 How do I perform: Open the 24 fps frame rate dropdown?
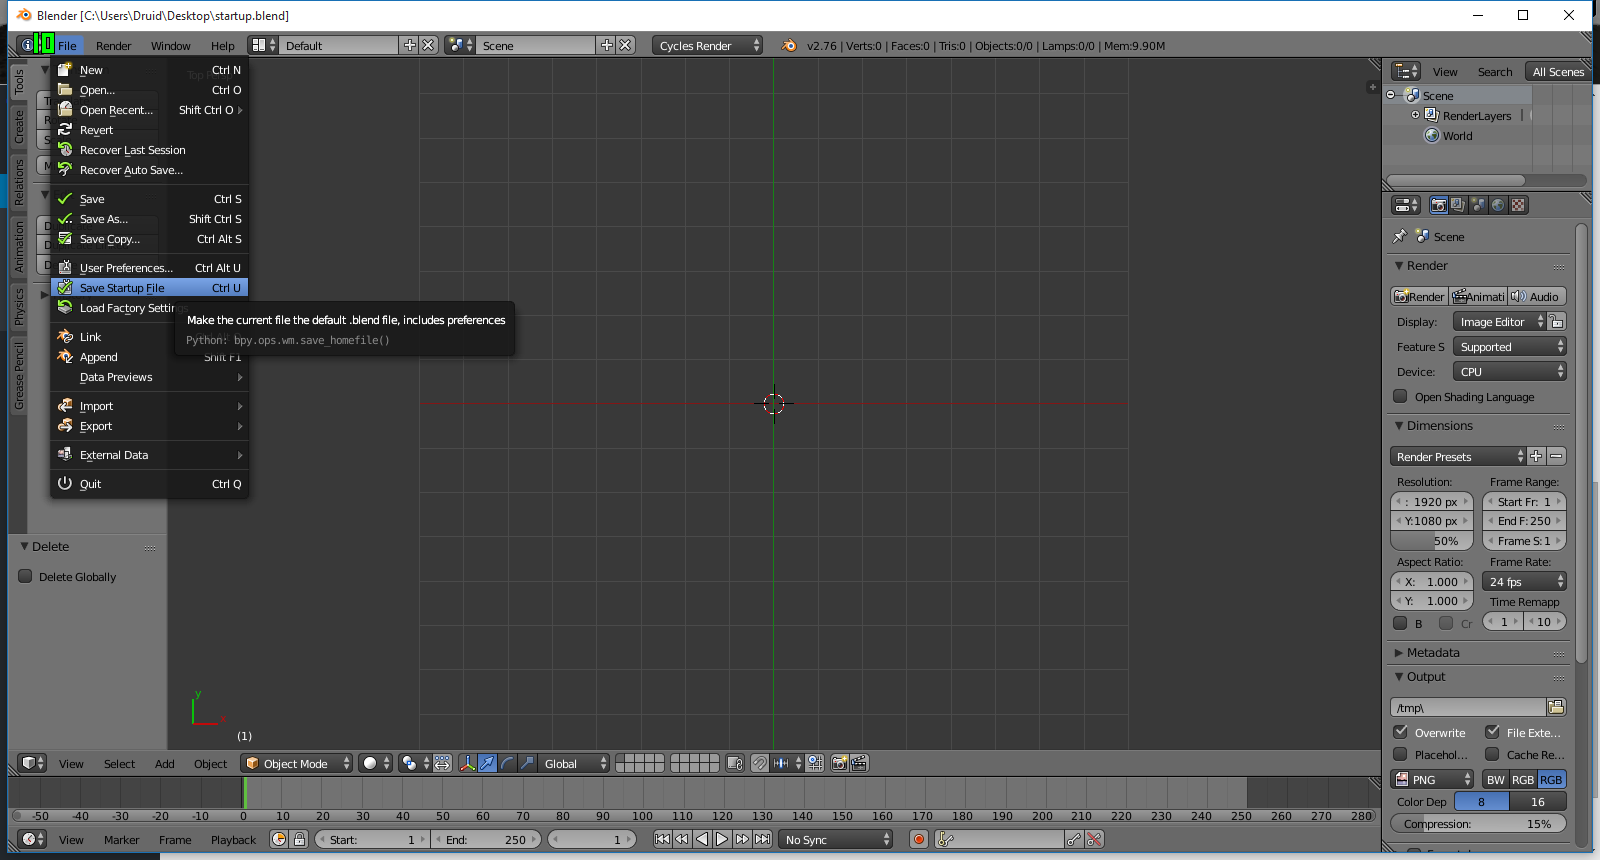point(1524,581)
